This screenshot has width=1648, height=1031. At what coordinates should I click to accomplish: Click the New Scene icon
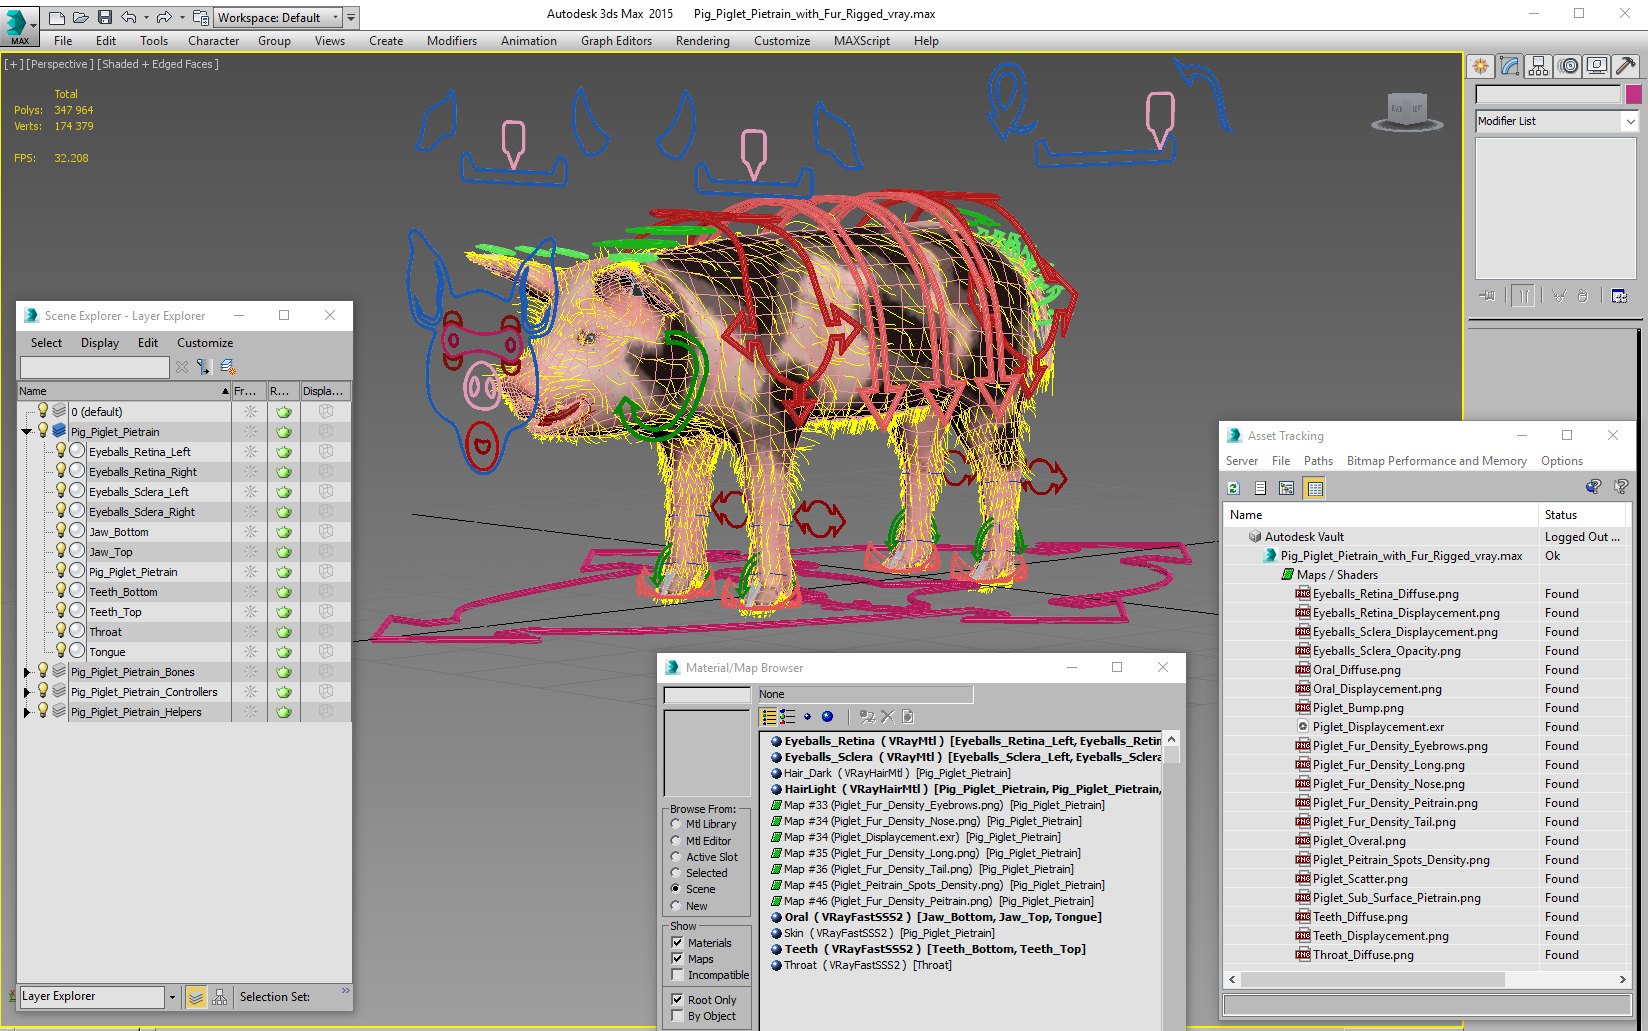(57, 17)
